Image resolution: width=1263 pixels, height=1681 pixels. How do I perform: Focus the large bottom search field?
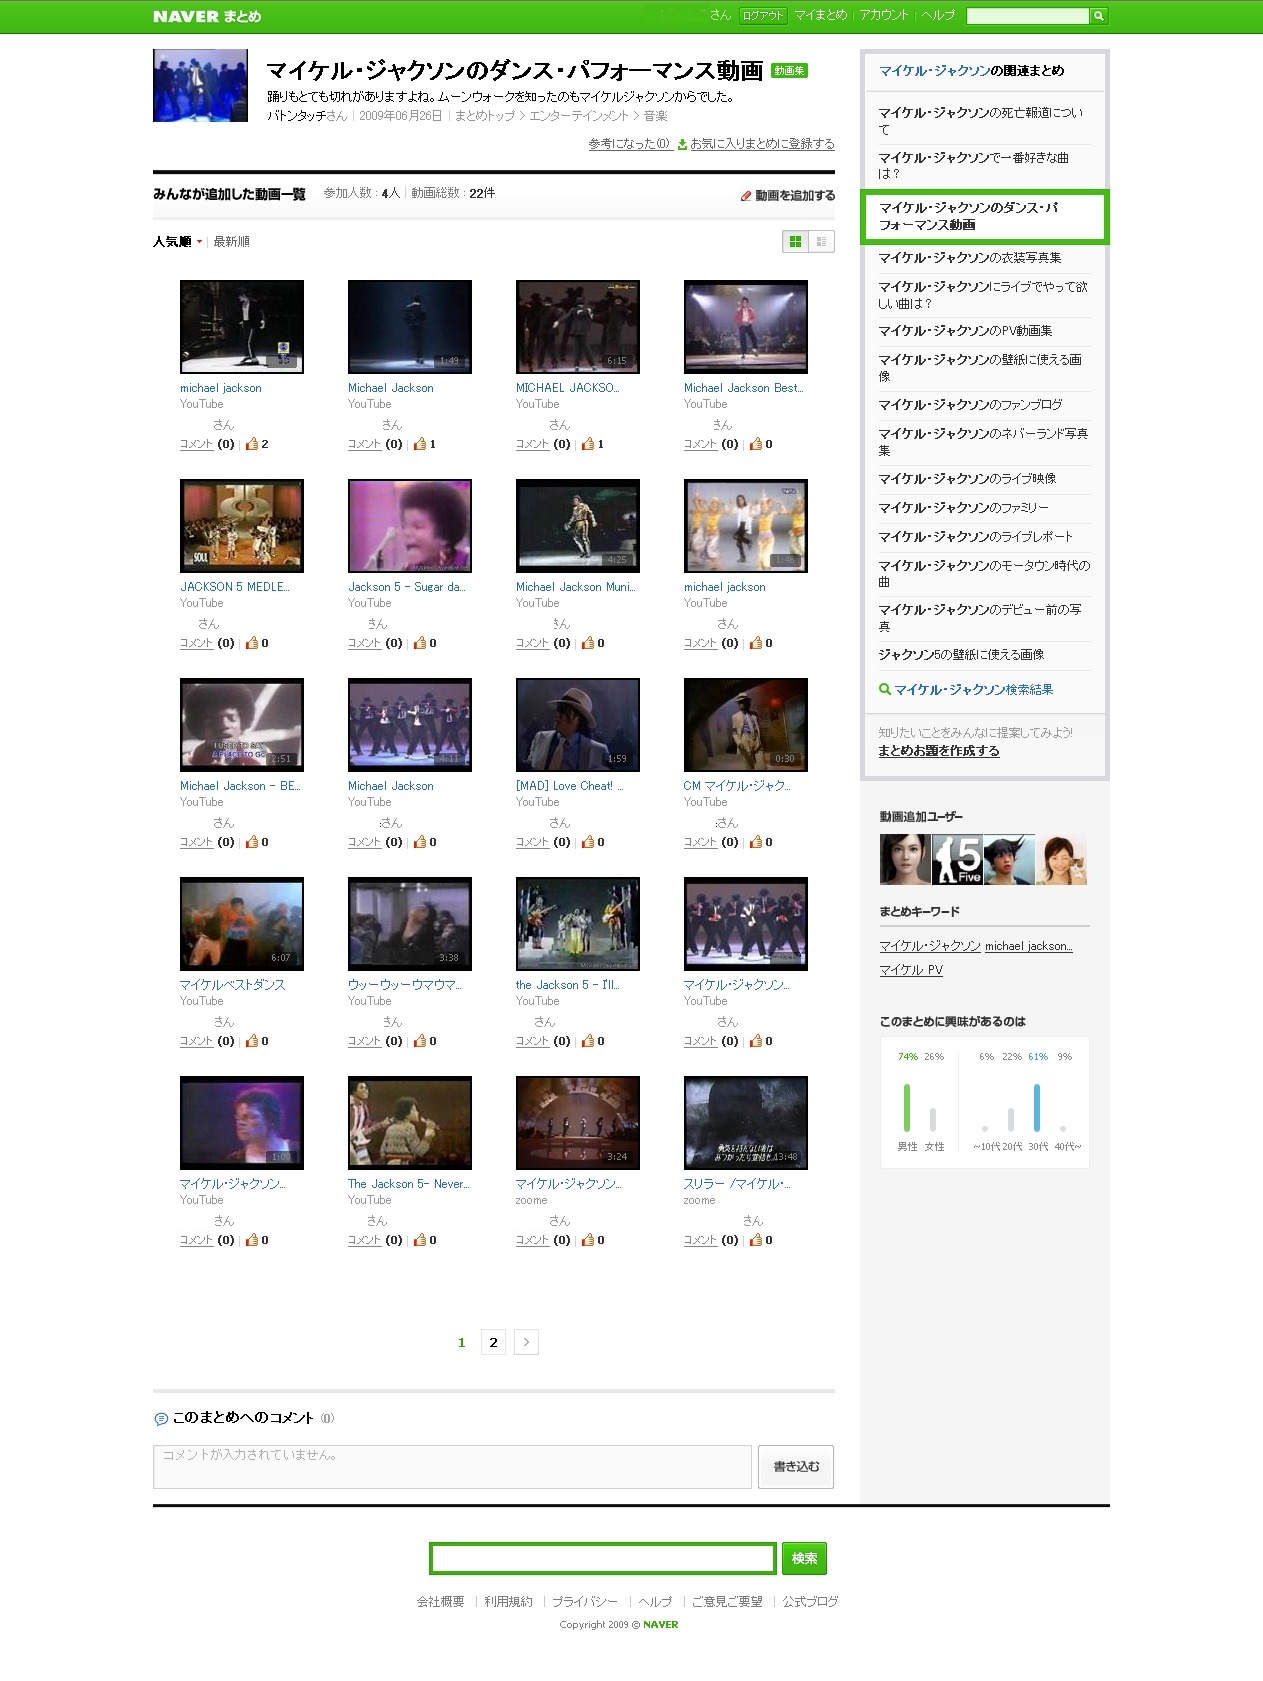click(603, 1558)
